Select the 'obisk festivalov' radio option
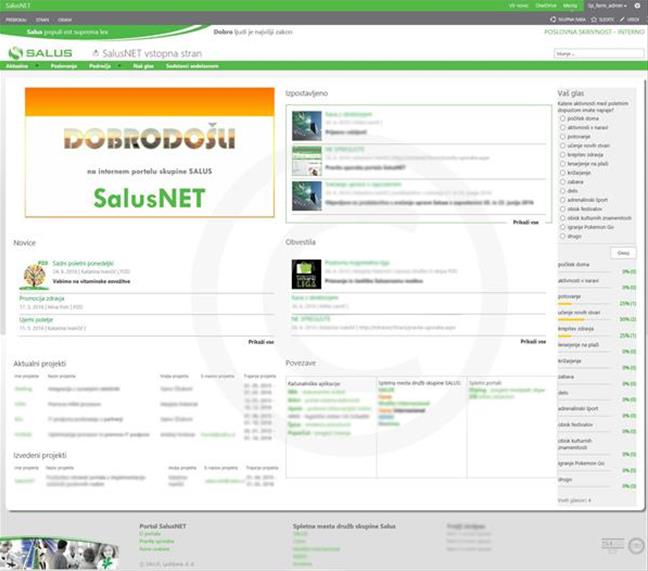Image resolution: width=648 pixels, height=571 pixels. pos(562,209)
